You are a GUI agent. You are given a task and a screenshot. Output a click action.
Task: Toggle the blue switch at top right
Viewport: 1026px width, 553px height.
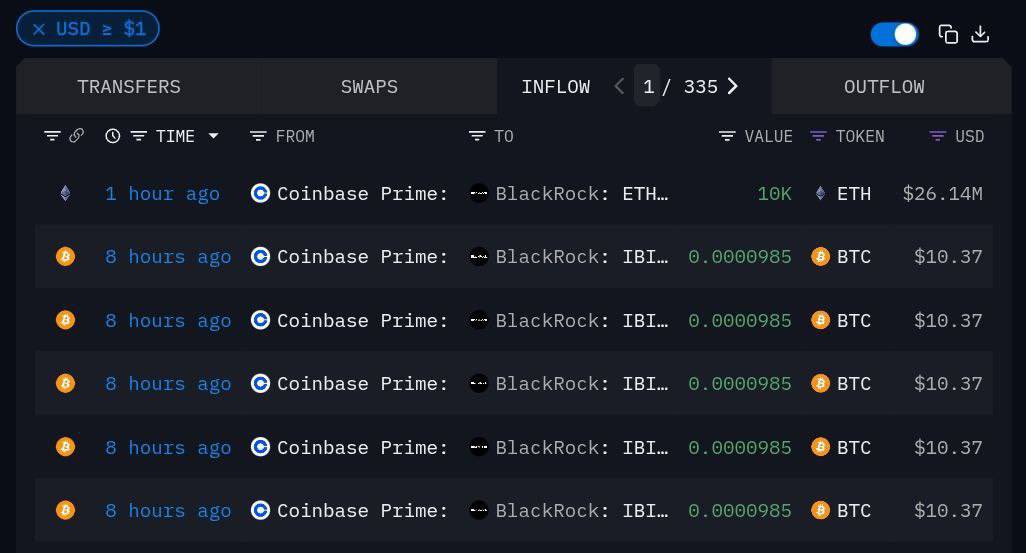[x=894, y=35]
